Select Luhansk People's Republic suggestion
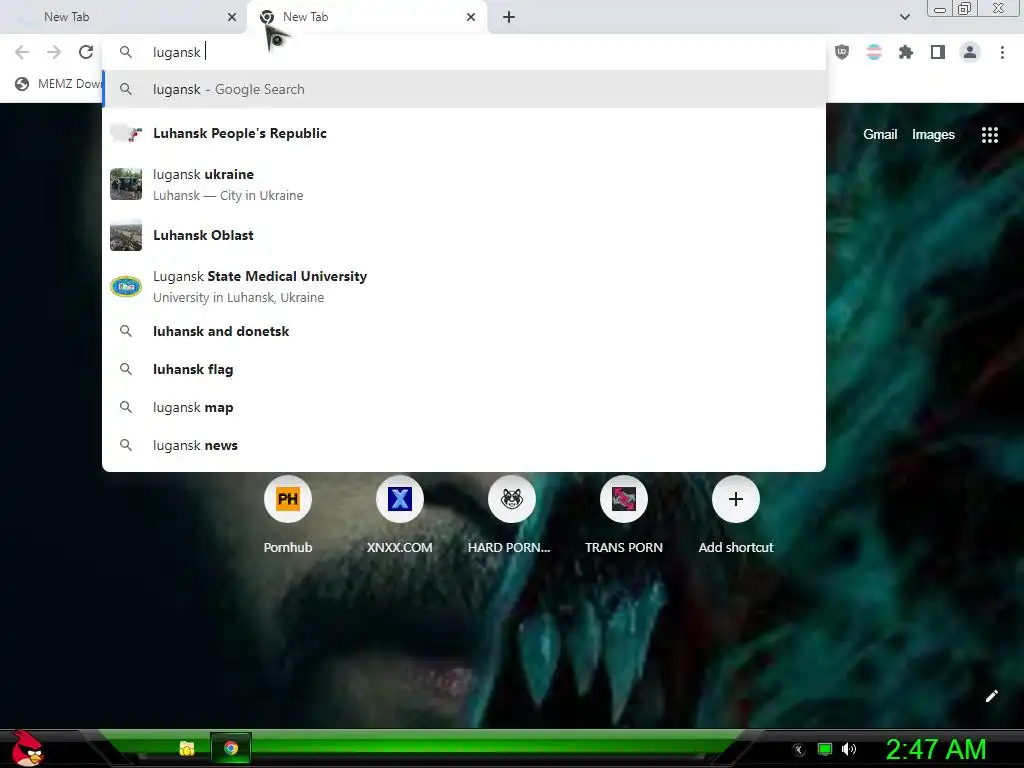Image resolution: width=1024 pixels, height=768 pixels. tap(464, 133)
